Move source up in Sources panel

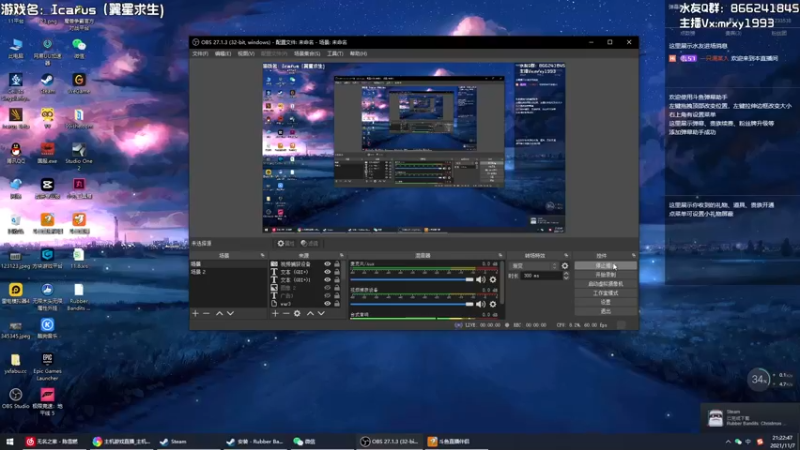click(x=310, y=313)
